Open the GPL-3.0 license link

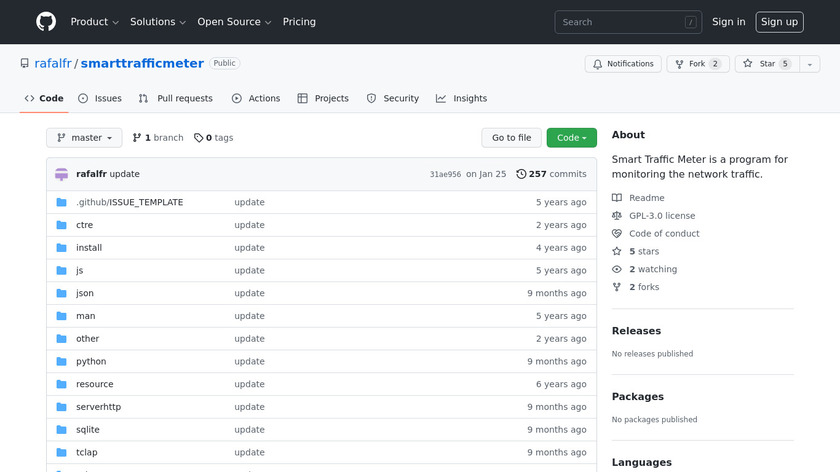[661, 216]
